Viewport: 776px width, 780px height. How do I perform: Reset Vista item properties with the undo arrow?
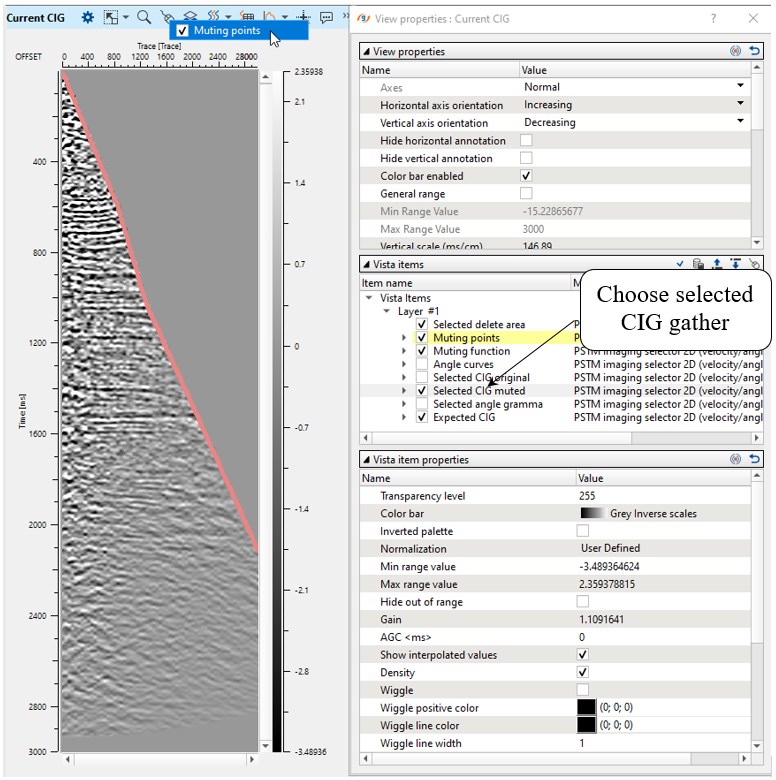pyautogui.click(x=753, y=459)
